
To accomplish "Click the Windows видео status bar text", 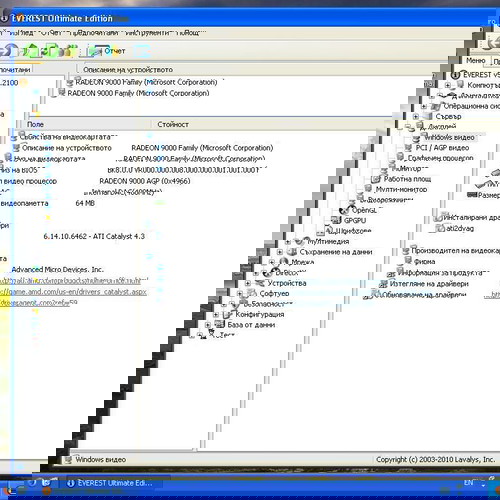I will coord(101,460).
